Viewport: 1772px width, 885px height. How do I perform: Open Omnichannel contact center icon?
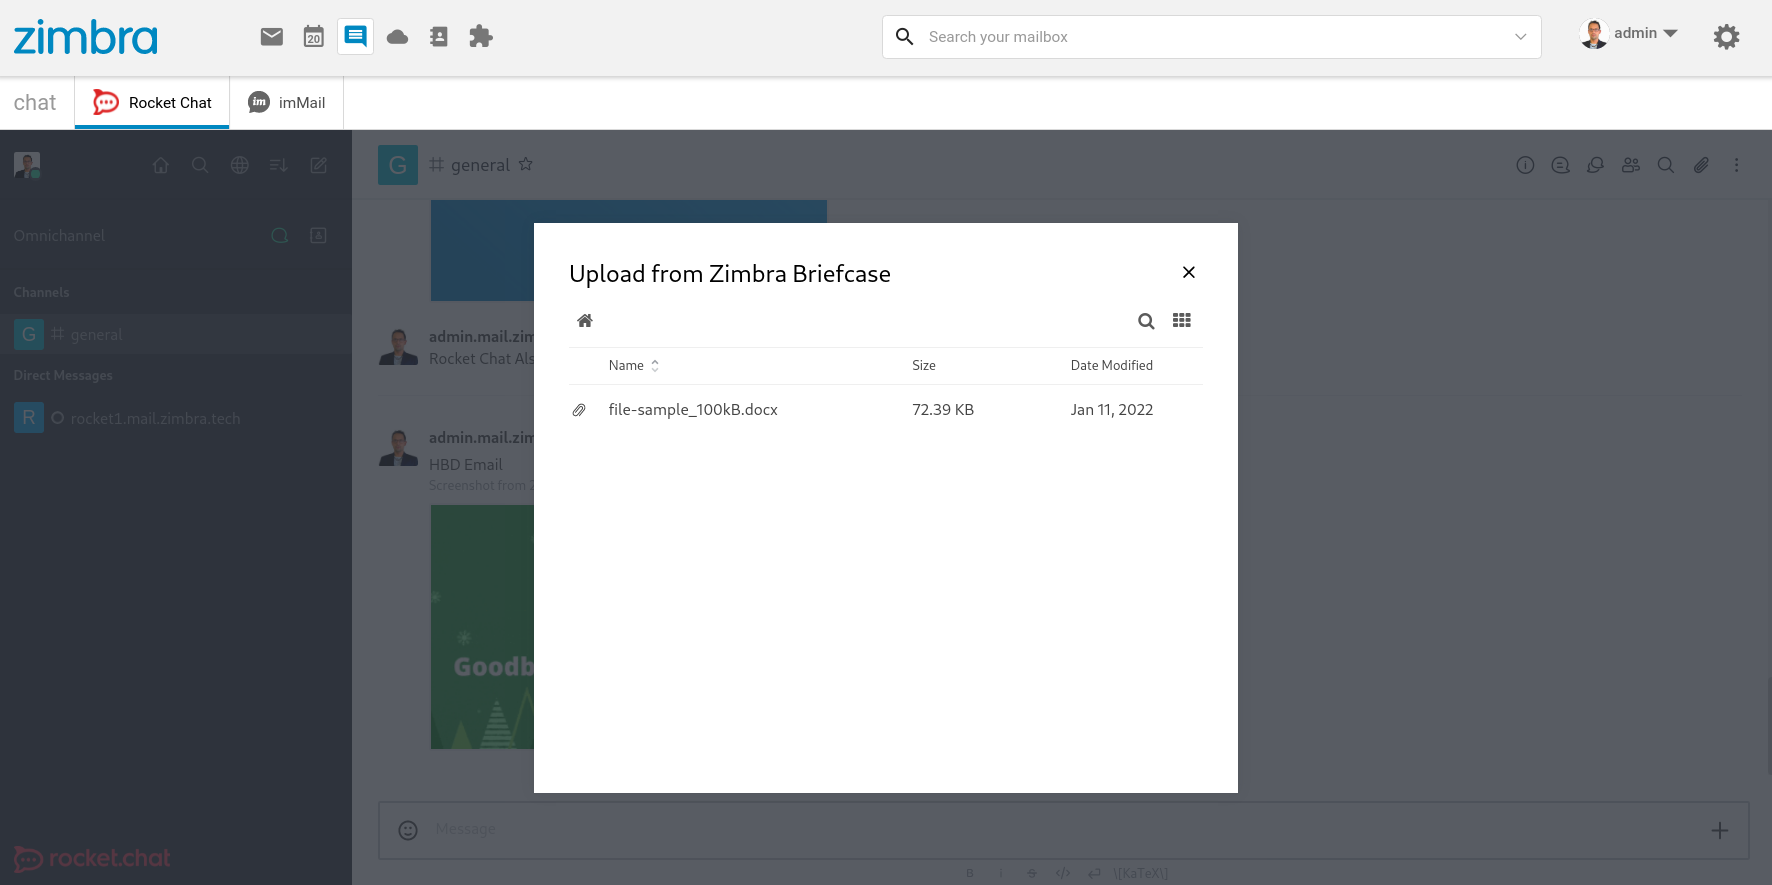pos(319,235)
